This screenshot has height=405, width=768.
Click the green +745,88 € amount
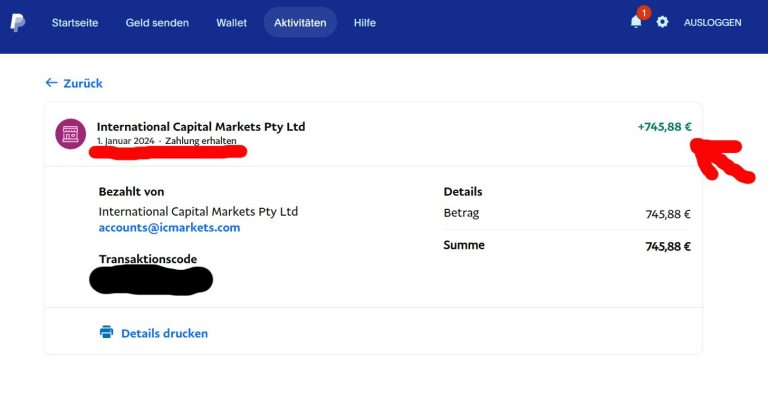coord(665,127)
